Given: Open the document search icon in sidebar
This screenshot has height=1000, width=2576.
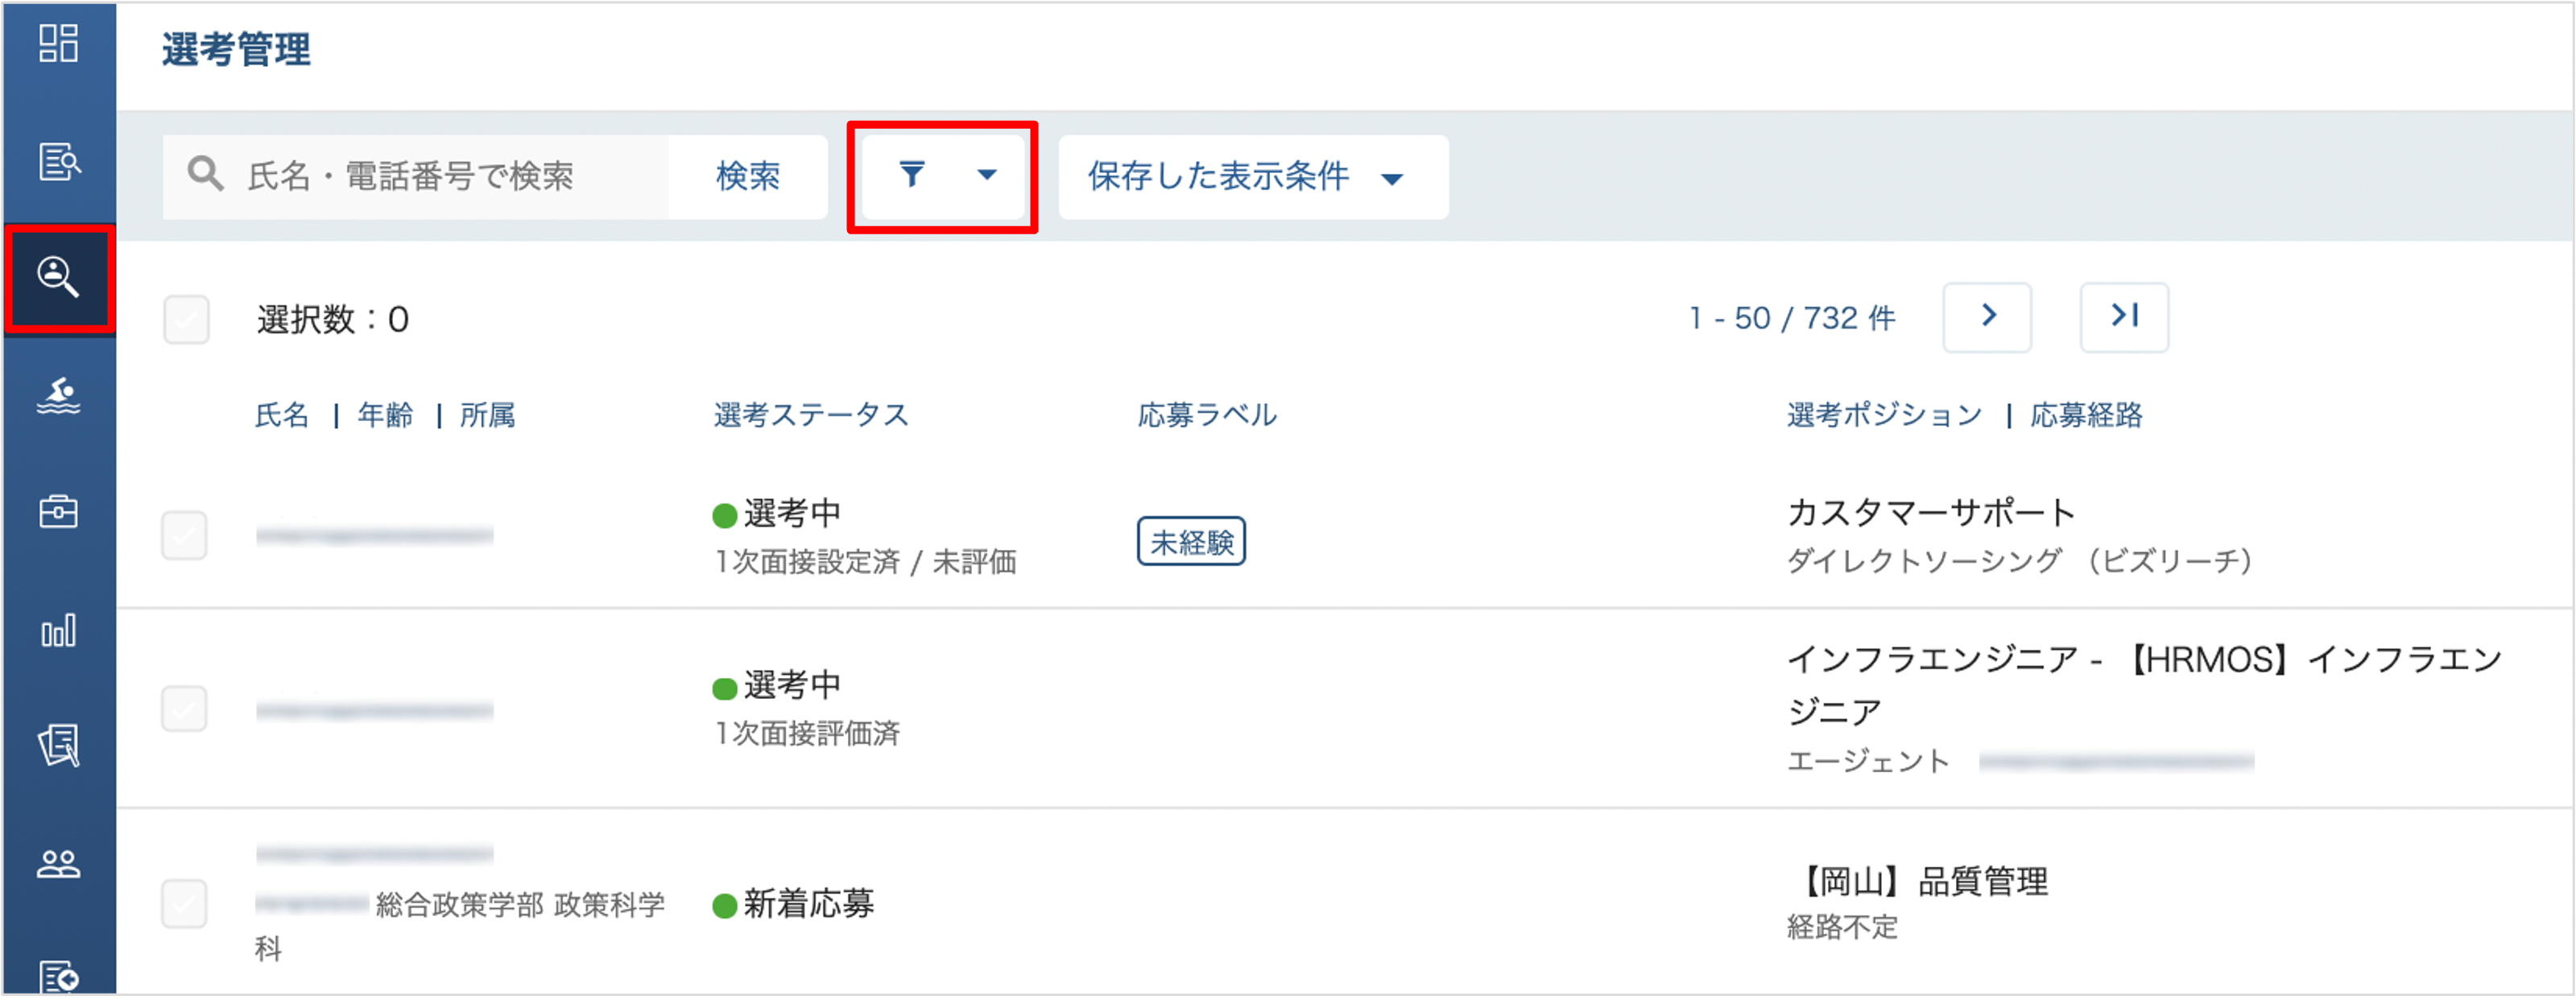Looking at the screenshot, I should click(59, 162).
